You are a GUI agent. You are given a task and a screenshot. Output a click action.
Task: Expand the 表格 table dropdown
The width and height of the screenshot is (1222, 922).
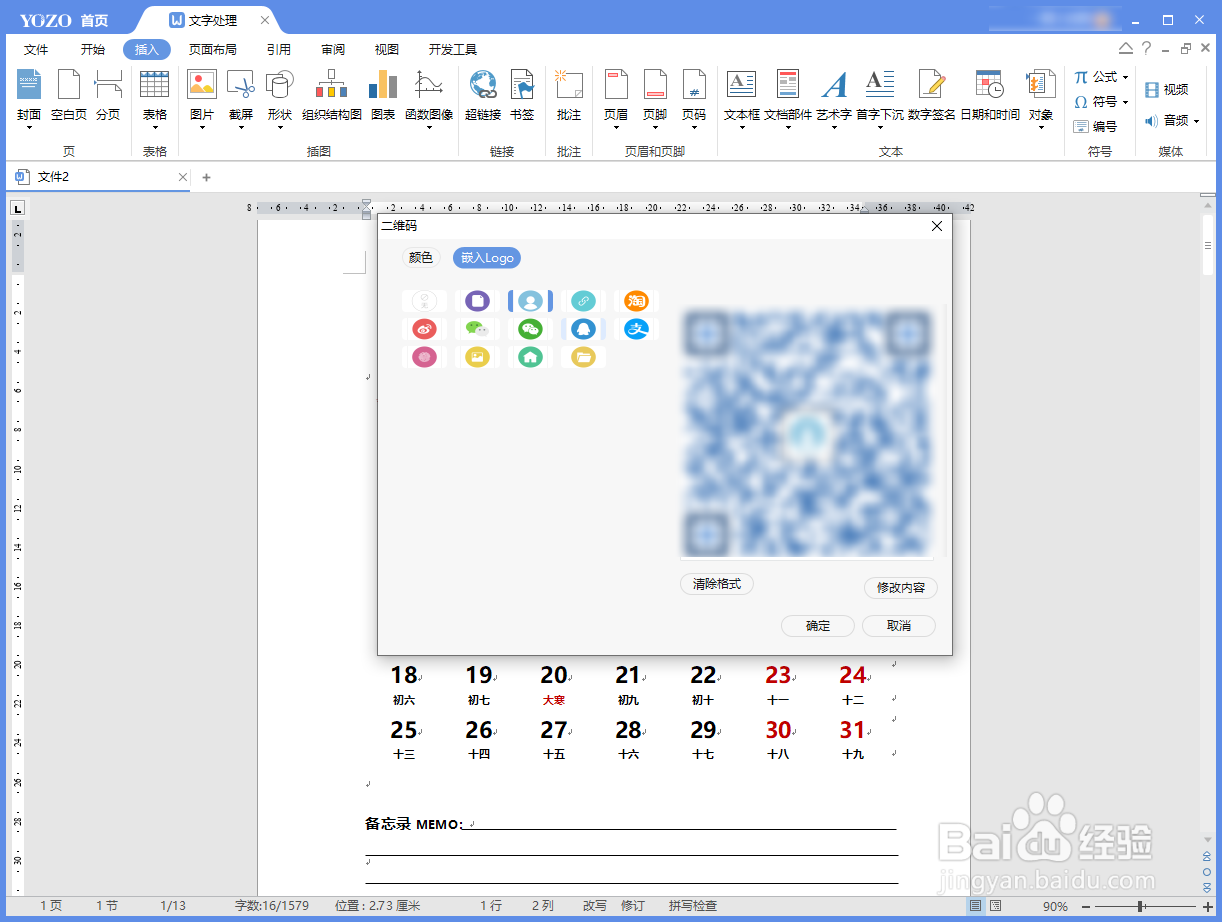click(155, 128)
